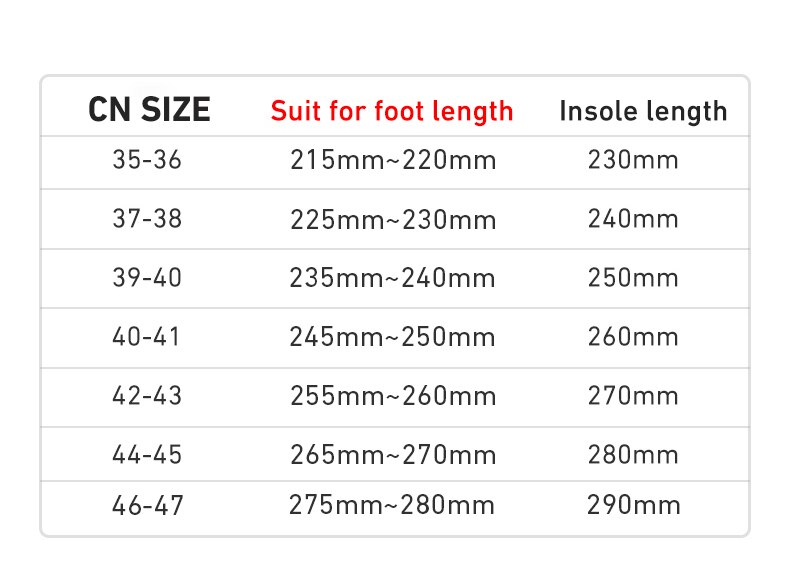
Task: Select the 35-36 size cell
Action: (x=147, y=160)
